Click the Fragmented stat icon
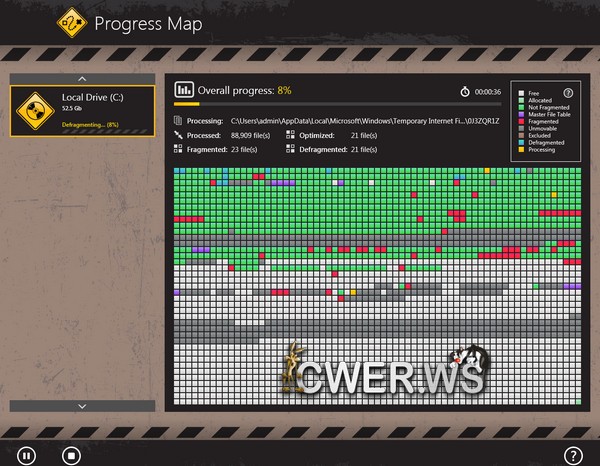The height and width of the screenshot is (466, 600). [x=179, y=148]
